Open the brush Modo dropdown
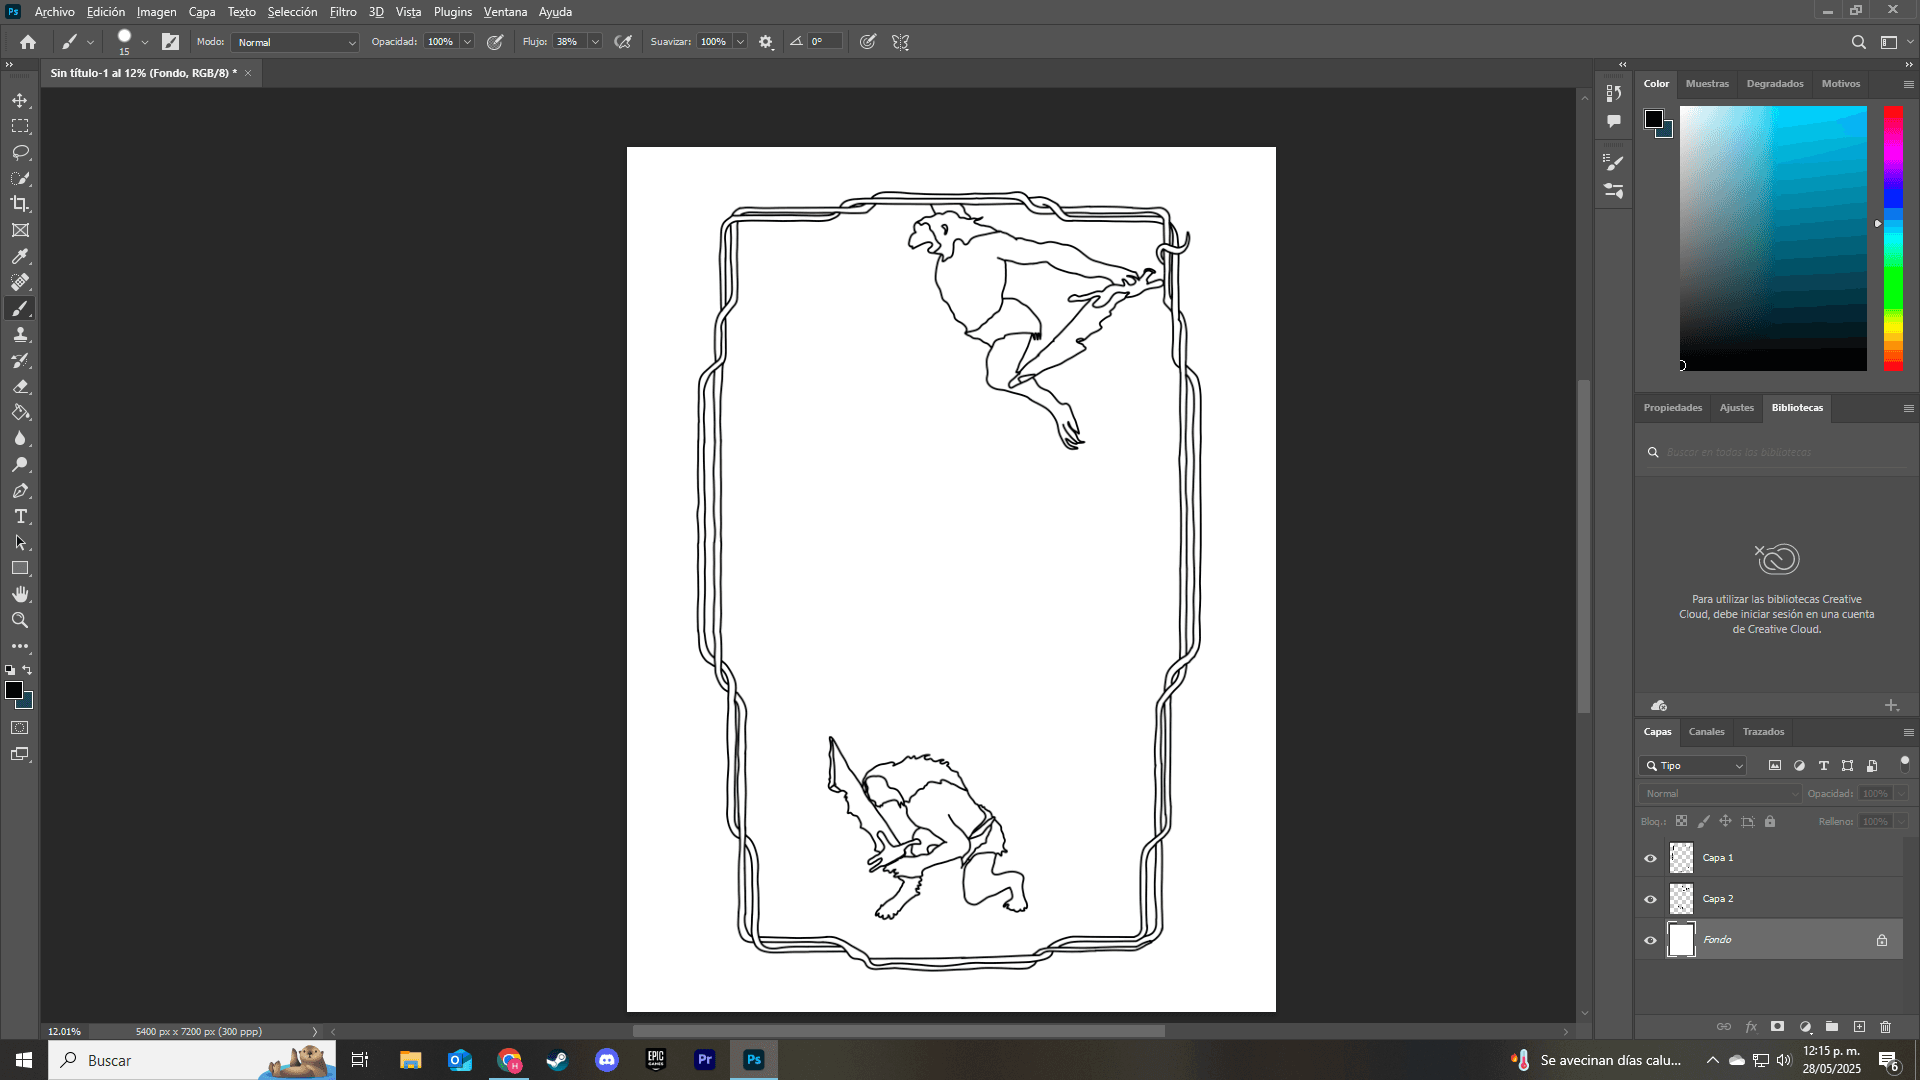The image size is (1920, 1080). 295,42
